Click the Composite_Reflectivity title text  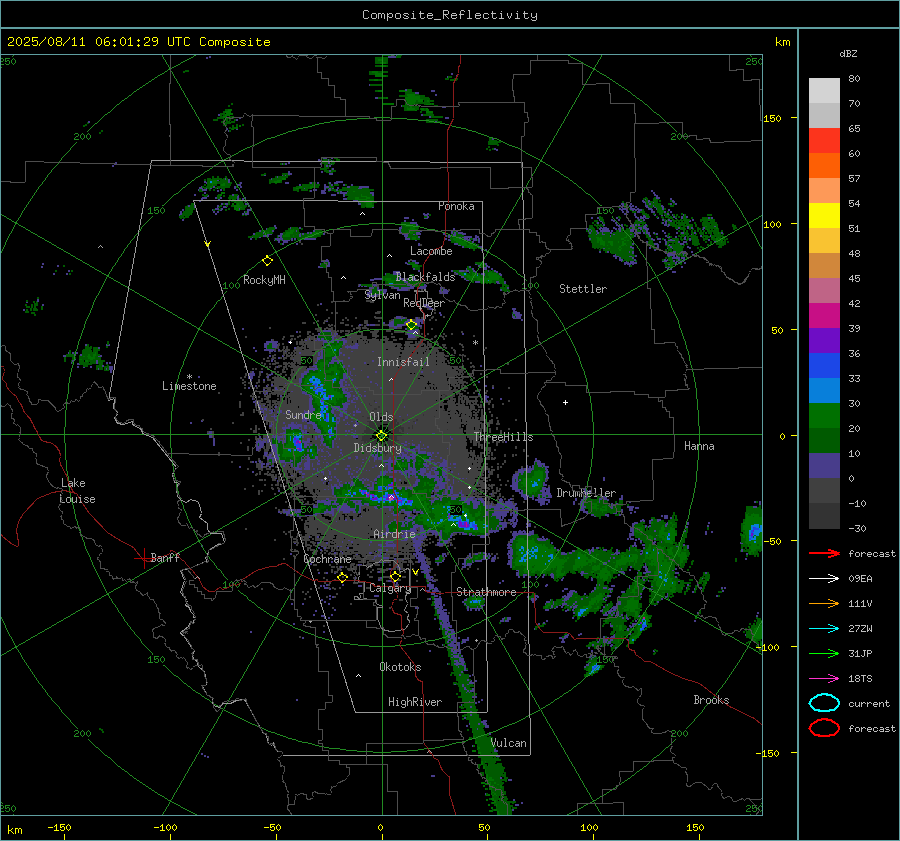[449, 15]
